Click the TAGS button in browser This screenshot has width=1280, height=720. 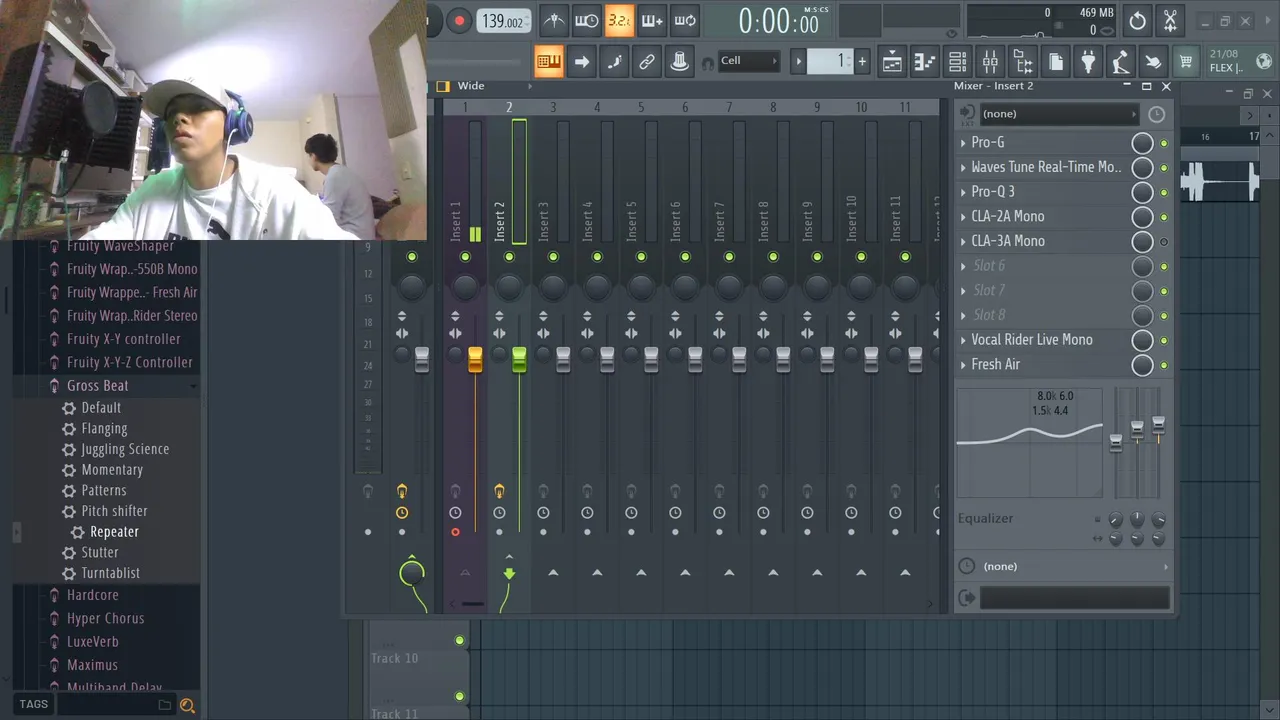coord(33,704)
